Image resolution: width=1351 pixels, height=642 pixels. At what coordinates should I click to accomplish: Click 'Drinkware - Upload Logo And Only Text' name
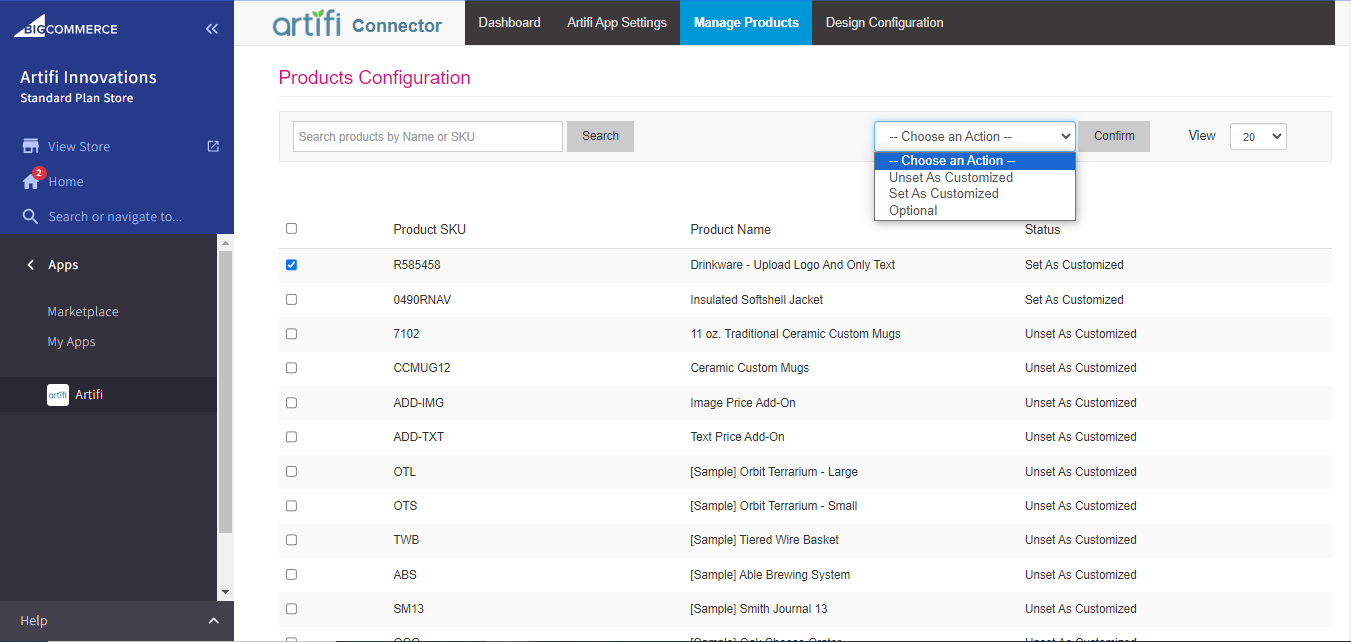[793, 265]
